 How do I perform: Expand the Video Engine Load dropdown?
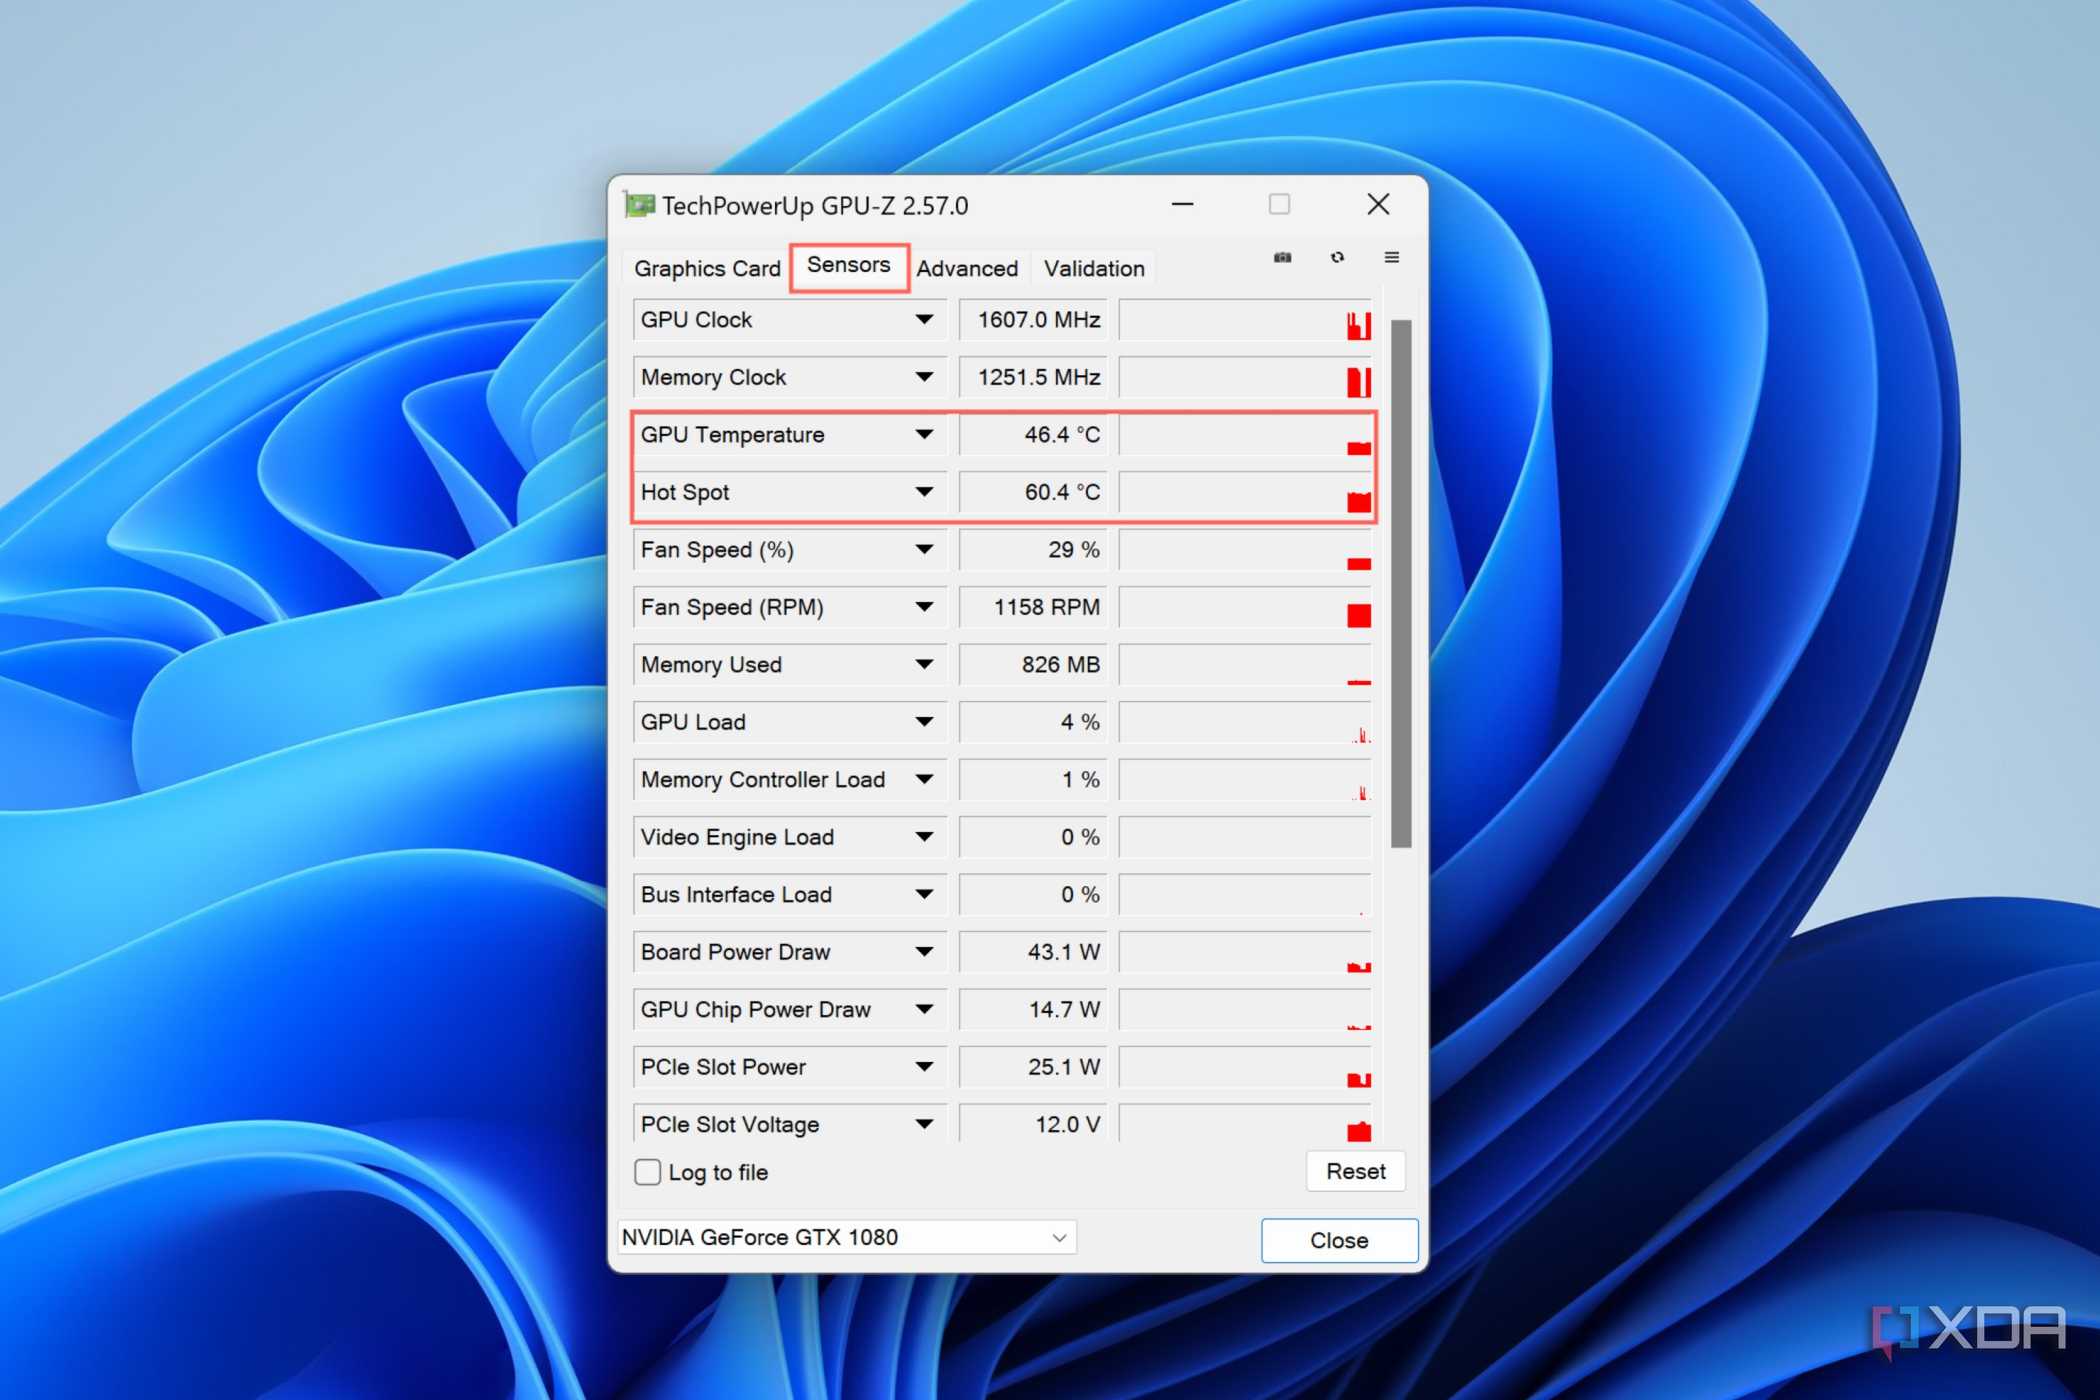[924, 837]
